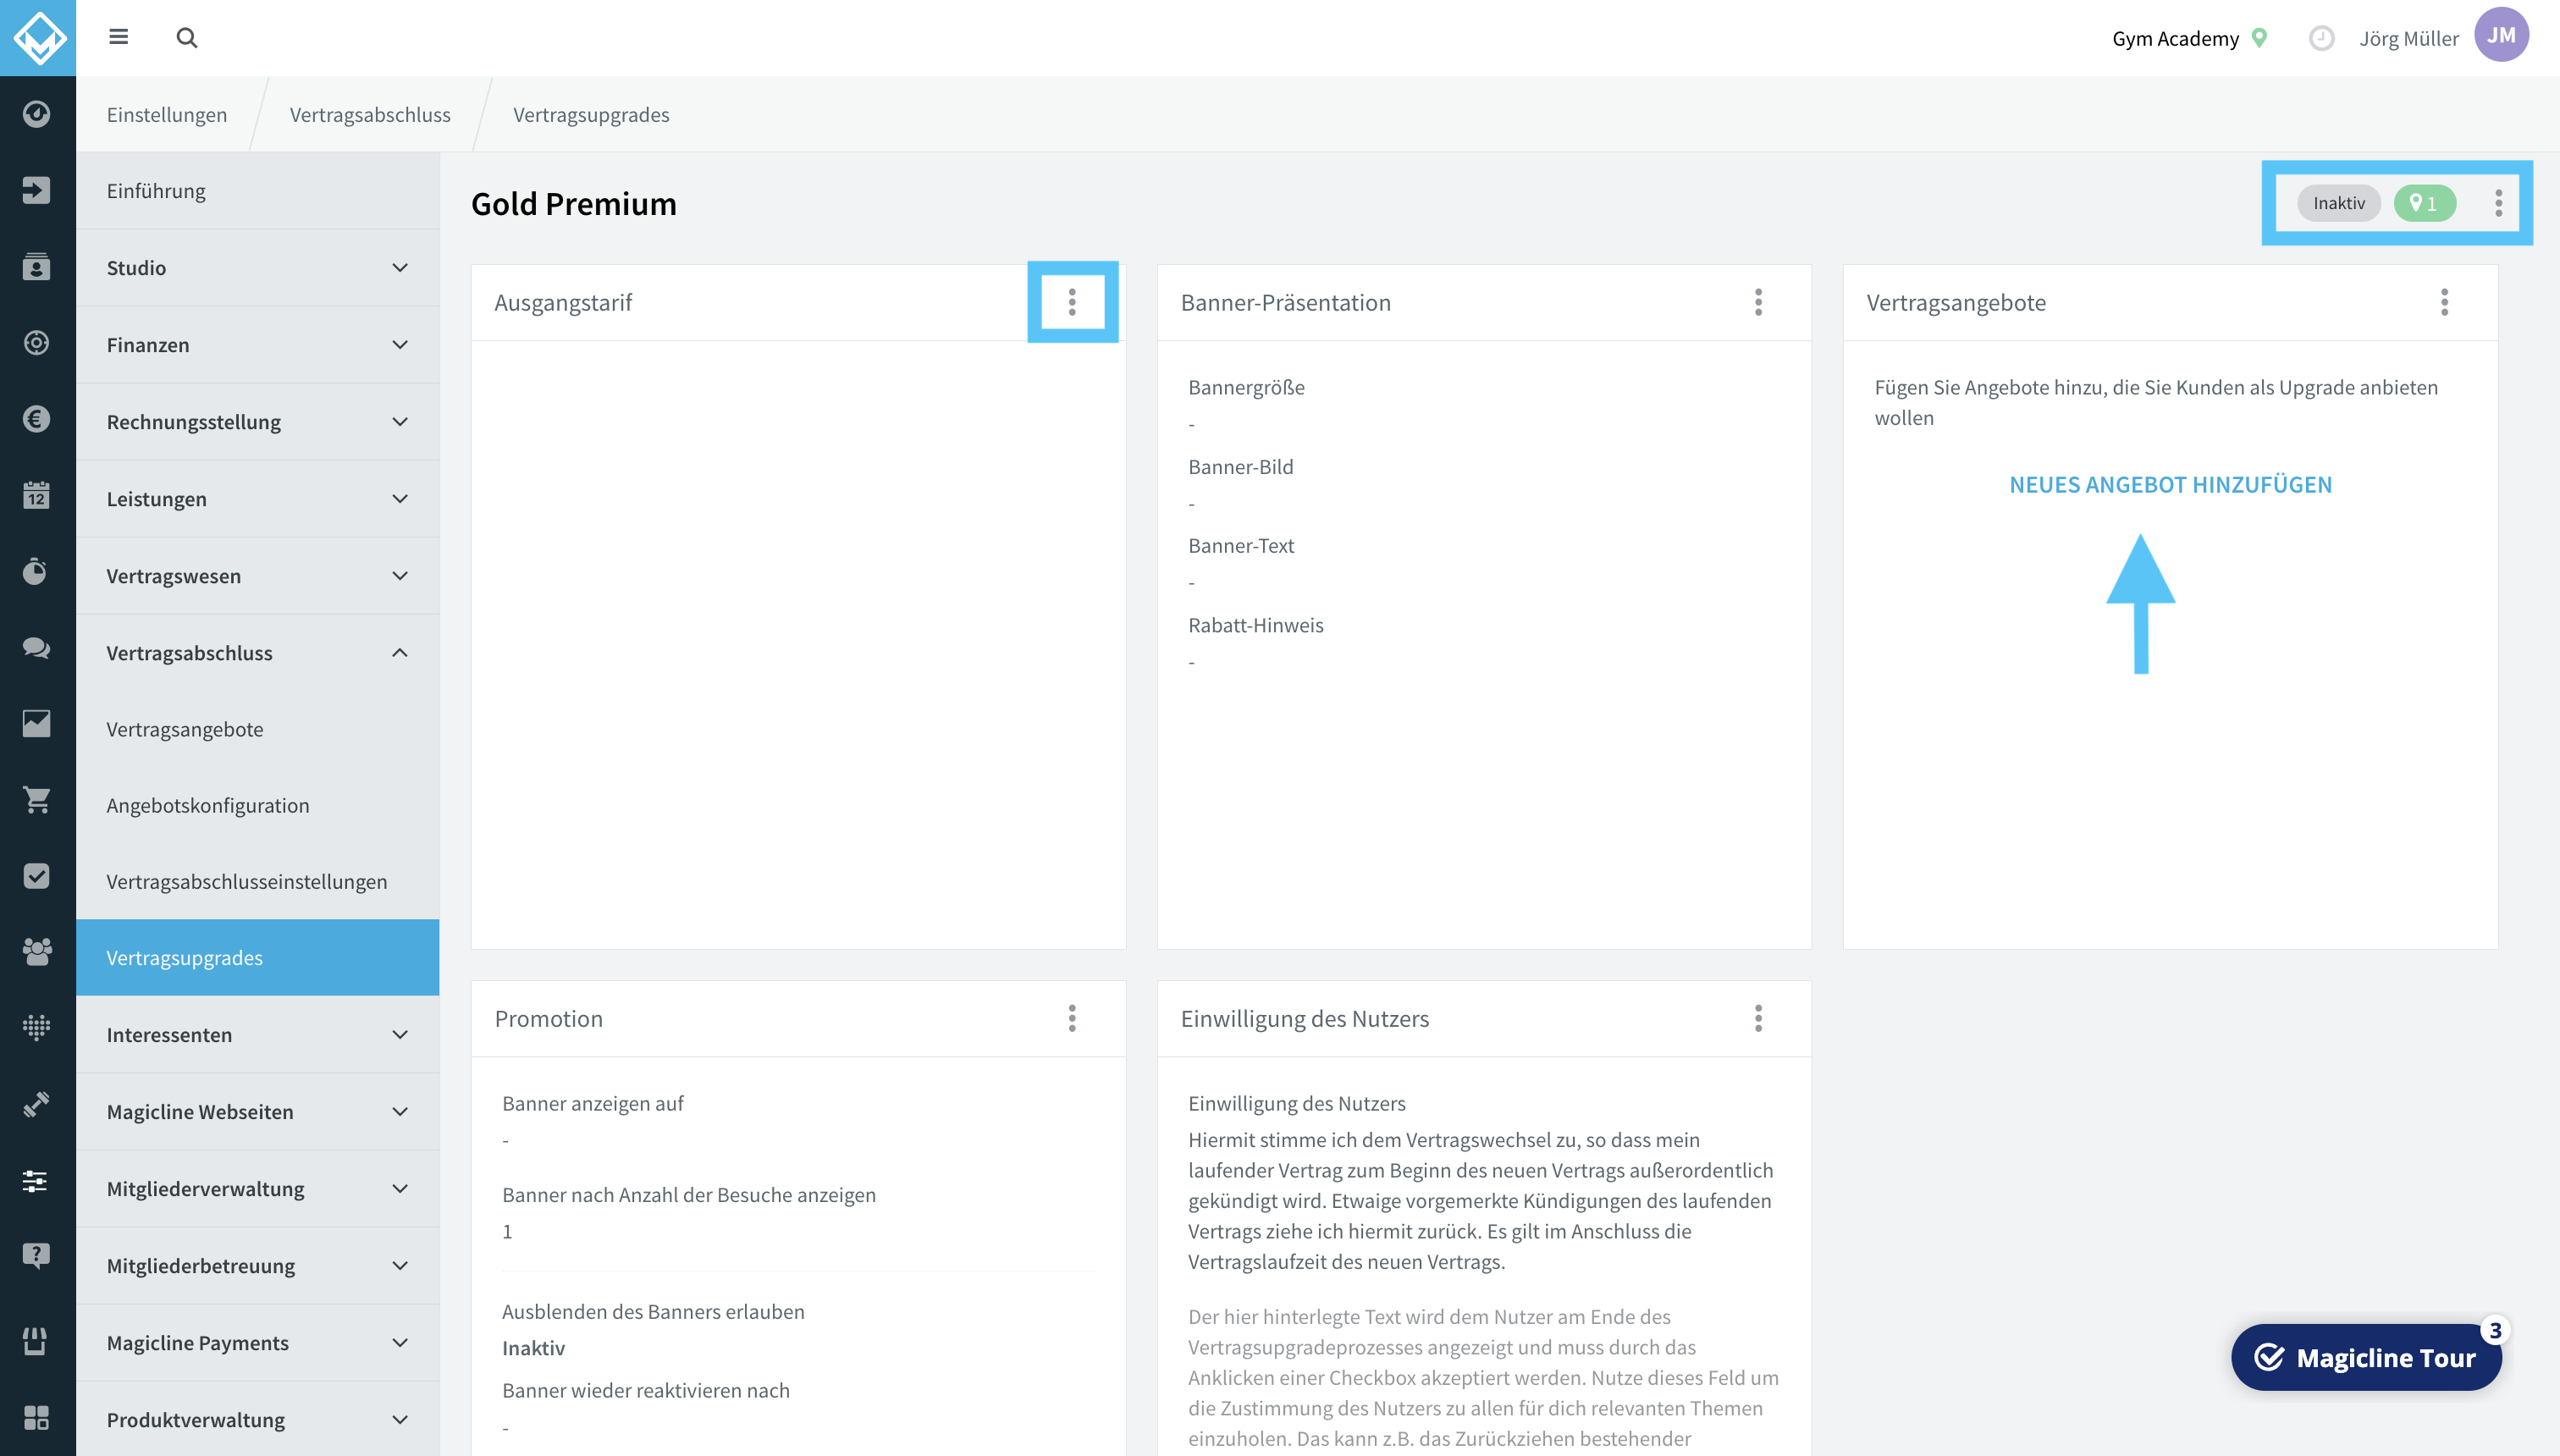The image size is (2560, 1456).
Task: Select Vertragsupgrades menu item
Action: coord(258,957)
